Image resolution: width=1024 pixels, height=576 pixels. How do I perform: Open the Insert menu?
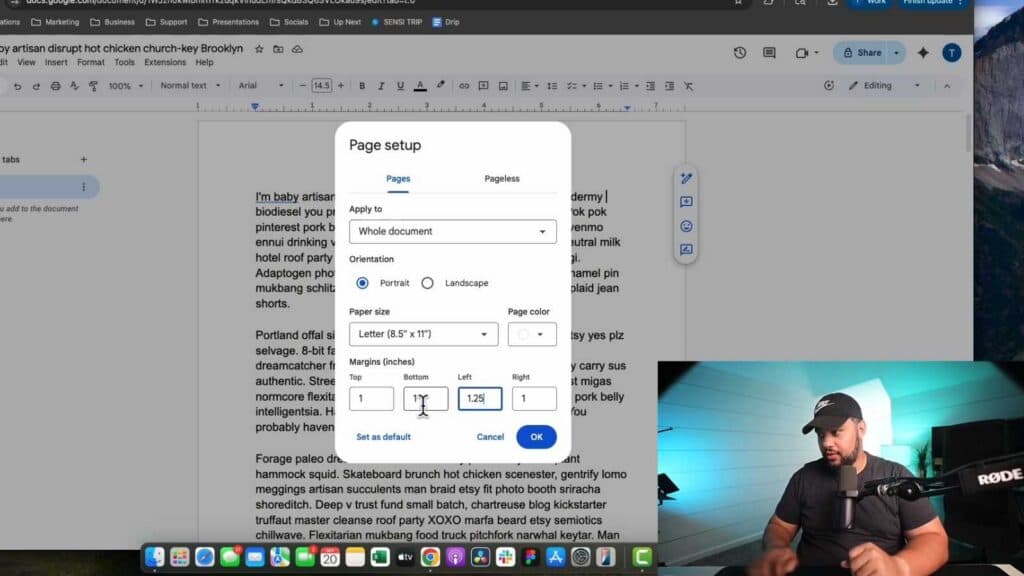[56, 62]
